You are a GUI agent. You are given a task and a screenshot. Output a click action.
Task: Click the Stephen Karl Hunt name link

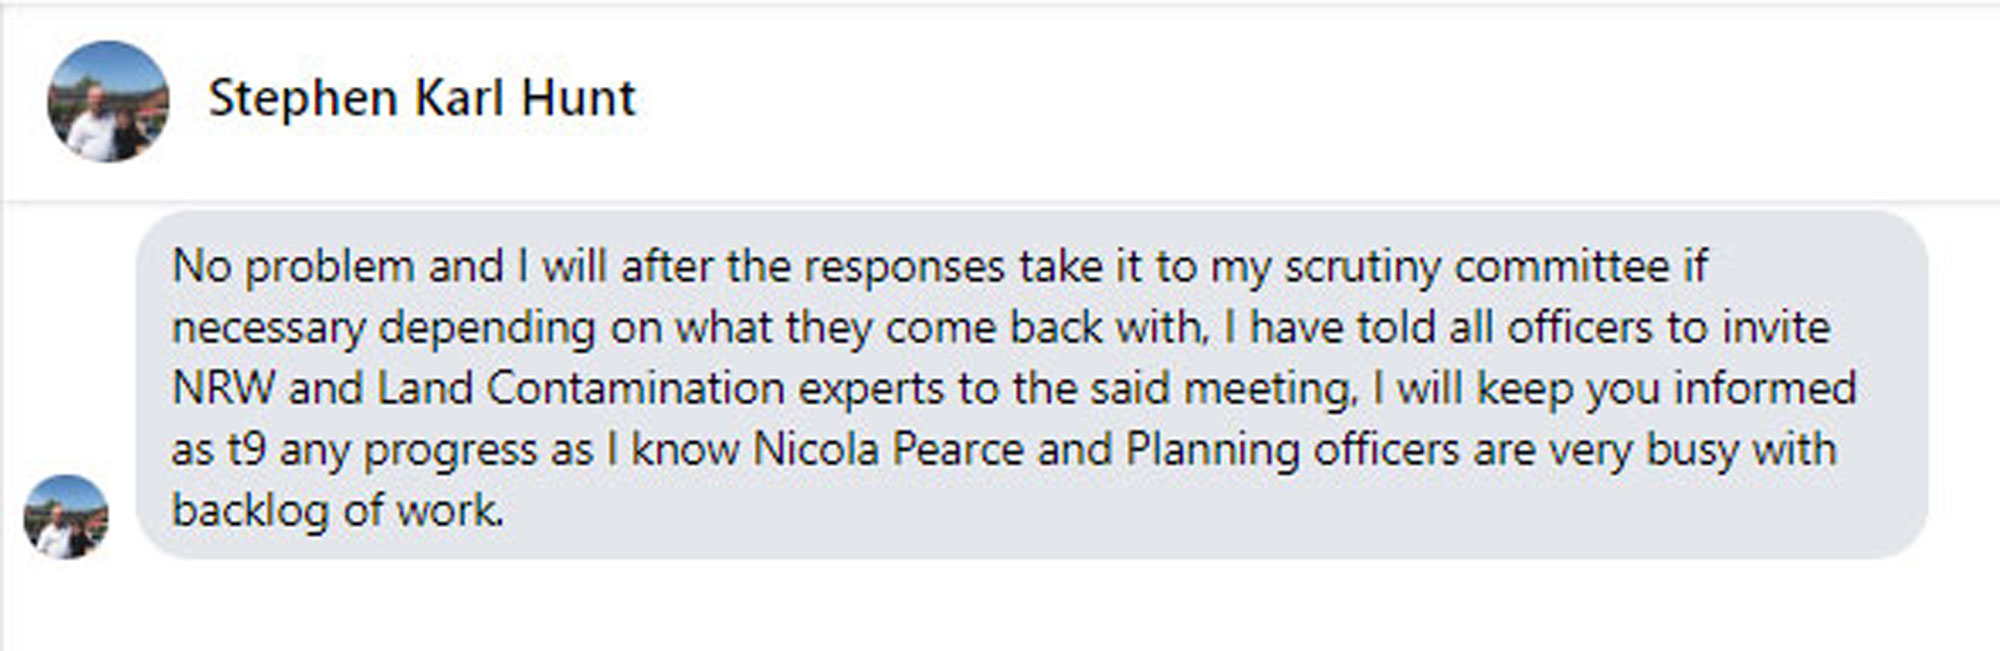[421, 99]
